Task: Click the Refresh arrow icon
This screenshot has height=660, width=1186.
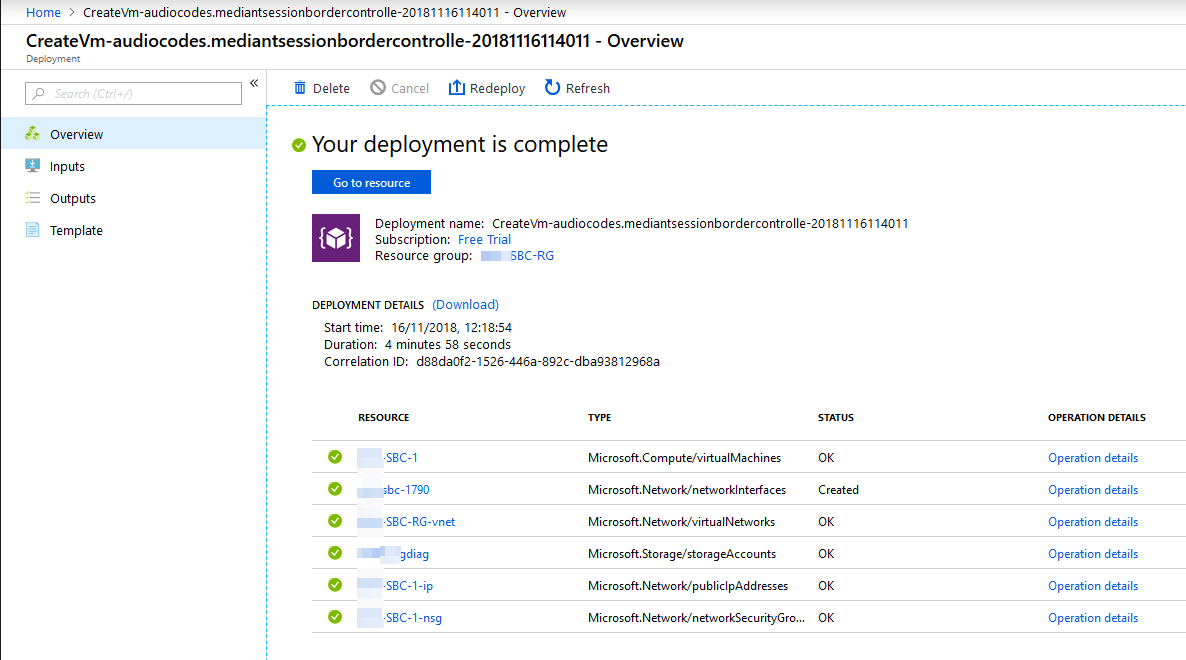Action: (x=553, y=88)
